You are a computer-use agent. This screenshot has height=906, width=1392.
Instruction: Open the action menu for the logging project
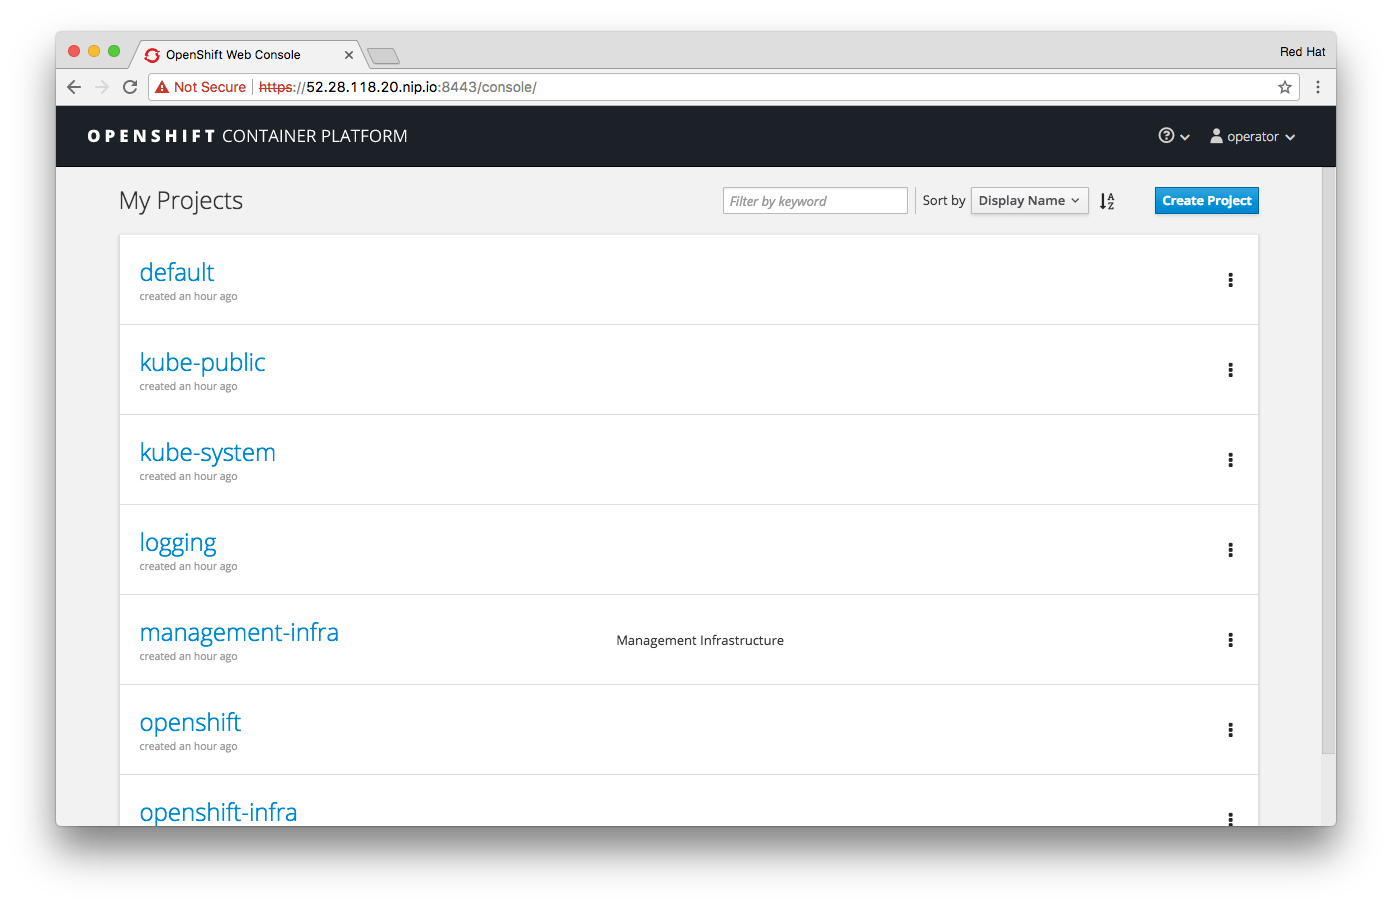[1230, 550]
